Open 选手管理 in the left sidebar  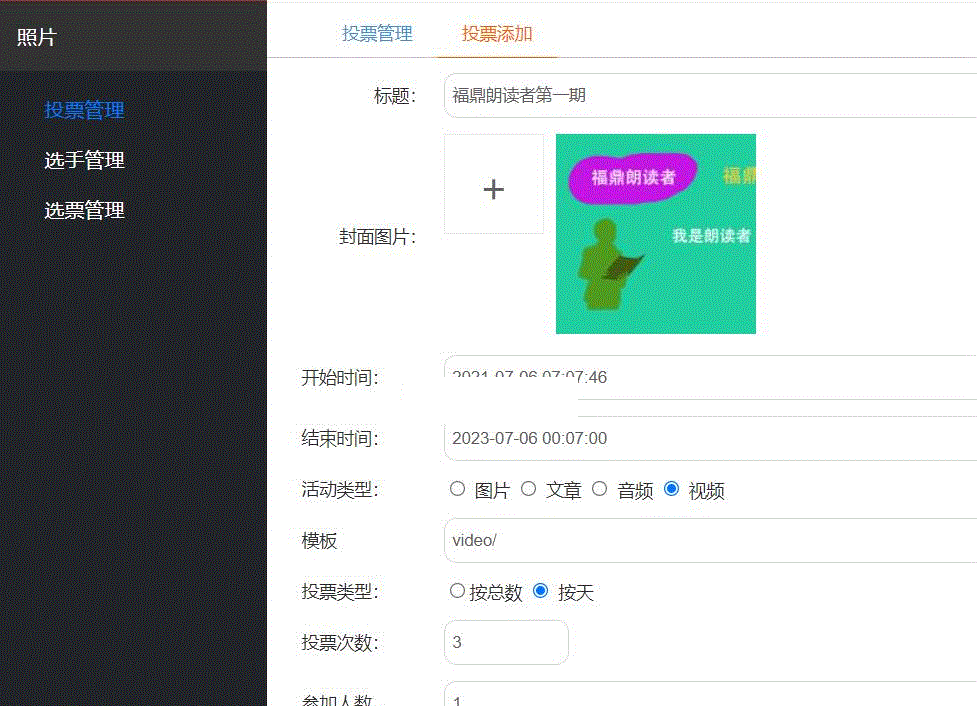[84, 160]
